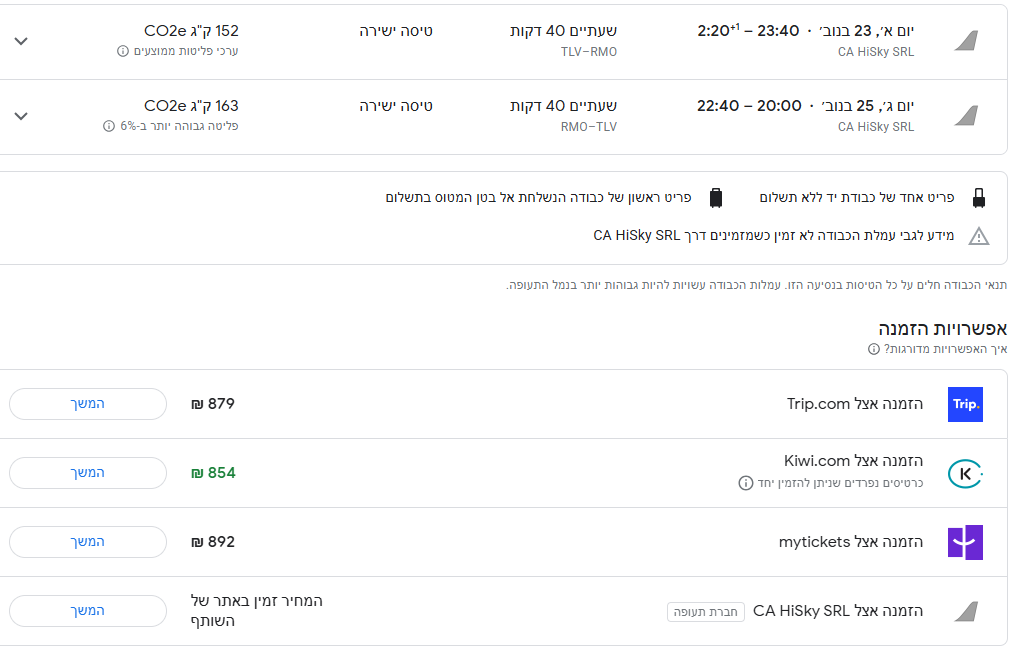This screenshot has width=1015, height=649.
Task: Click the Trip.com logo
Action: [965, 404]
